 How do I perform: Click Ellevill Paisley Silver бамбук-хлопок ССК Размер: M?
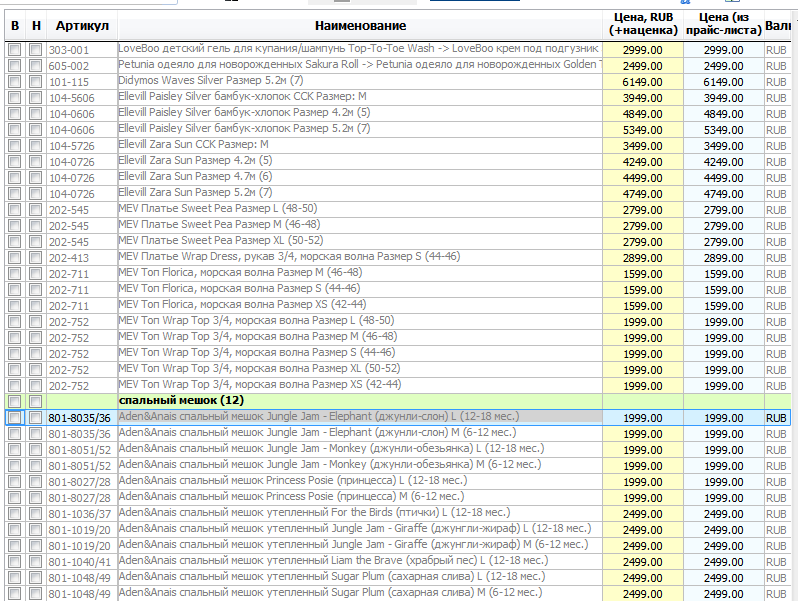click(242, 96)
